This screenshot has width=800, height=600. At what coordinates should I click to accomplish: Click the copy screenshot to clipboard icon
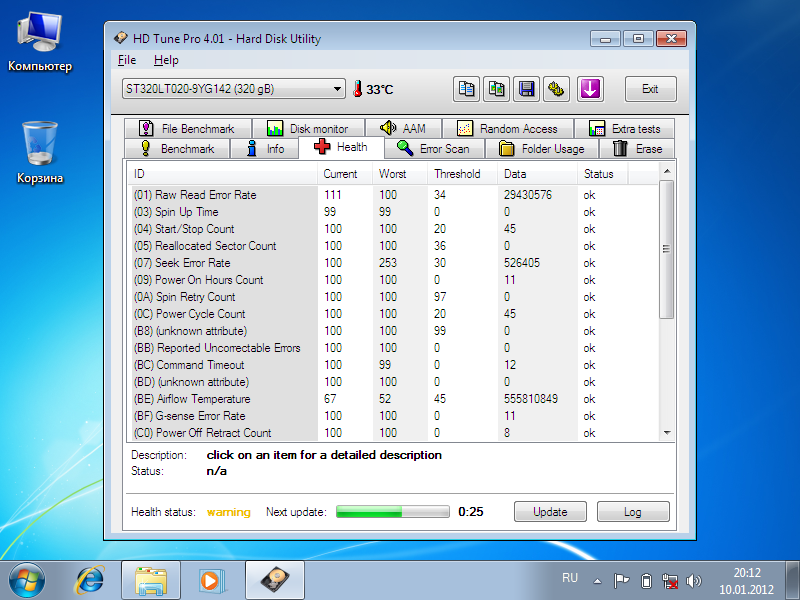tap(497, 89)
